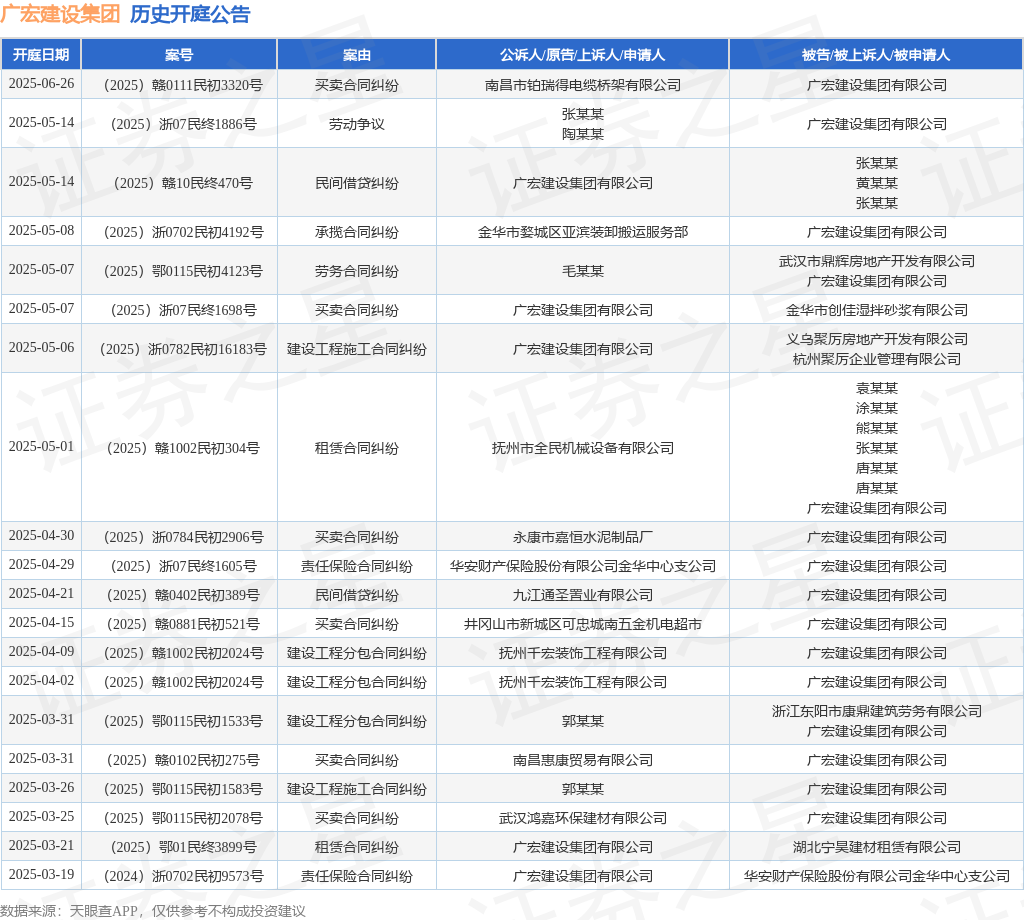Viewport: 1024px width, 920px height.
Task: Select case number （2025）赣0402民初389号
Action: click(x=179, y=595)
